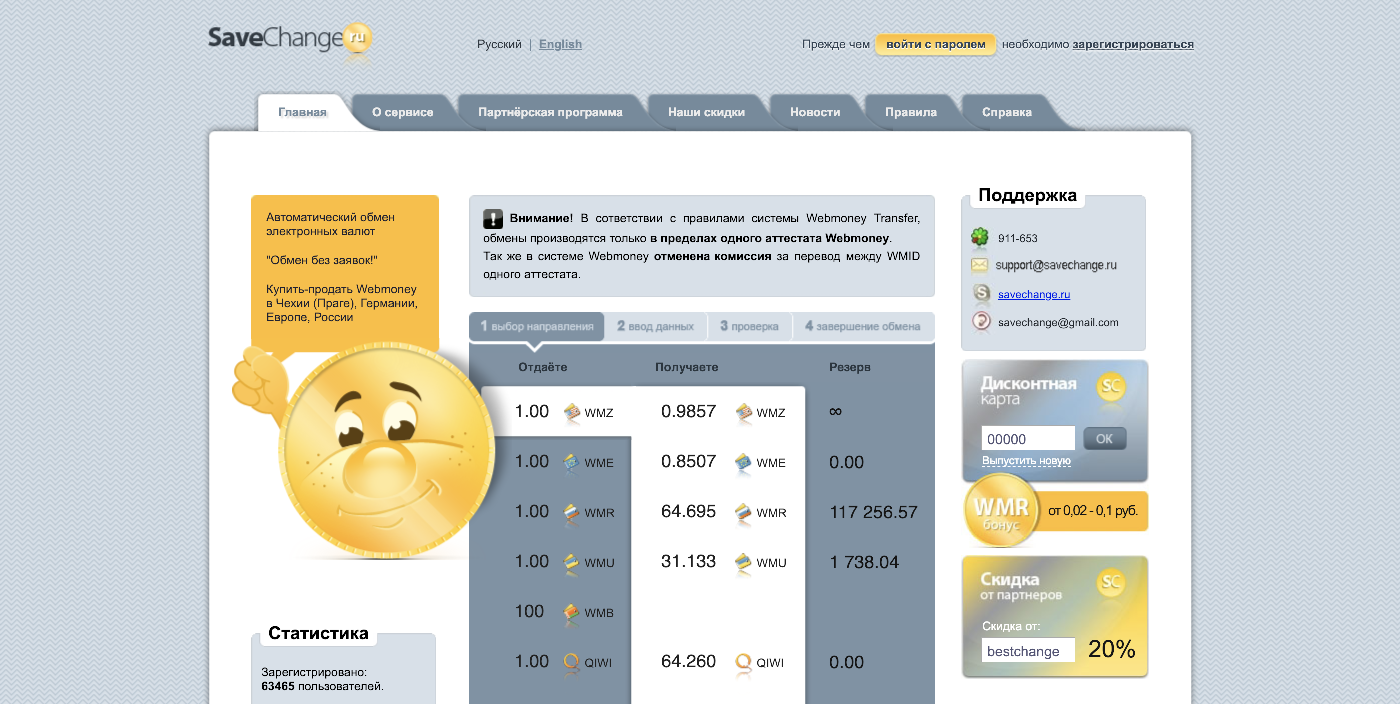Go to the Наши скидки tab
Screen dimensions: 1400x704
coord(706,112)
